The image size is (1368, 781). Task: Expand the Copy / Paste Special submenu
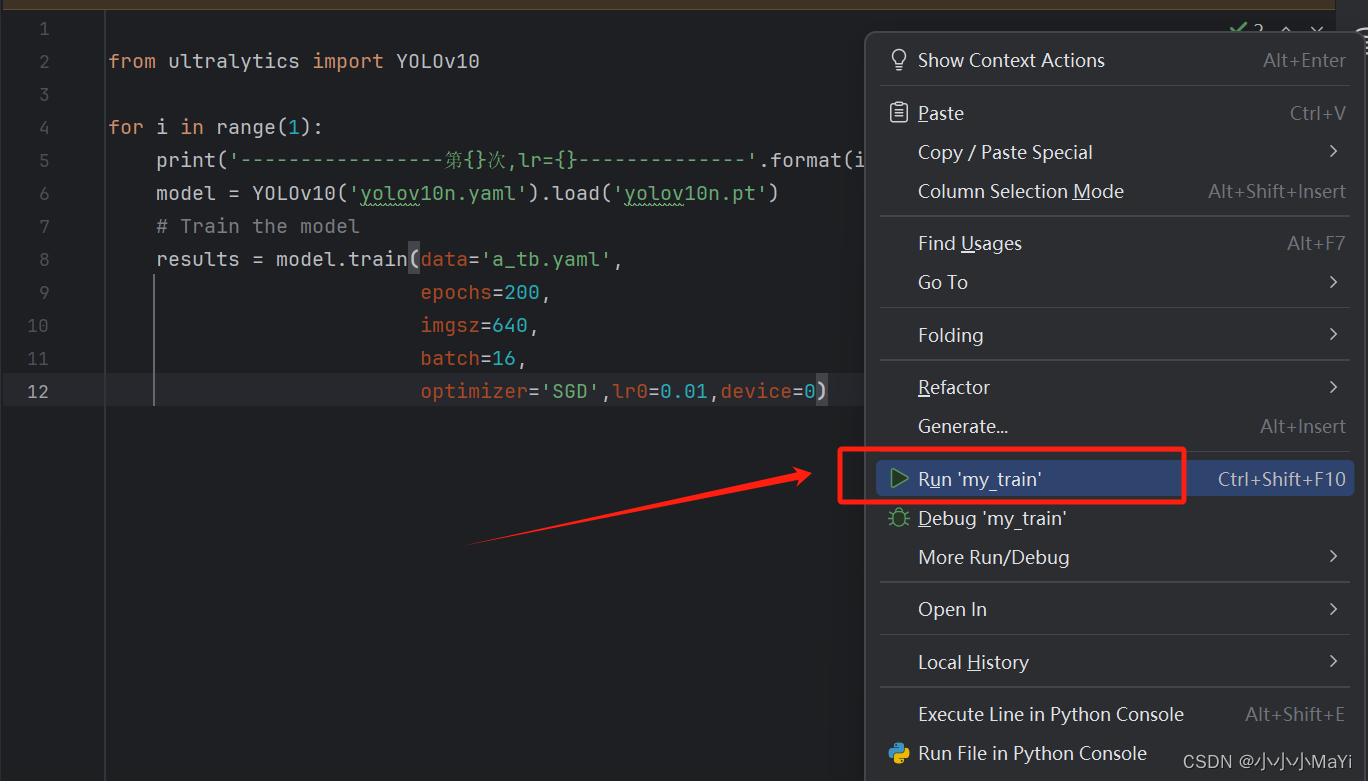[1116, 152]
